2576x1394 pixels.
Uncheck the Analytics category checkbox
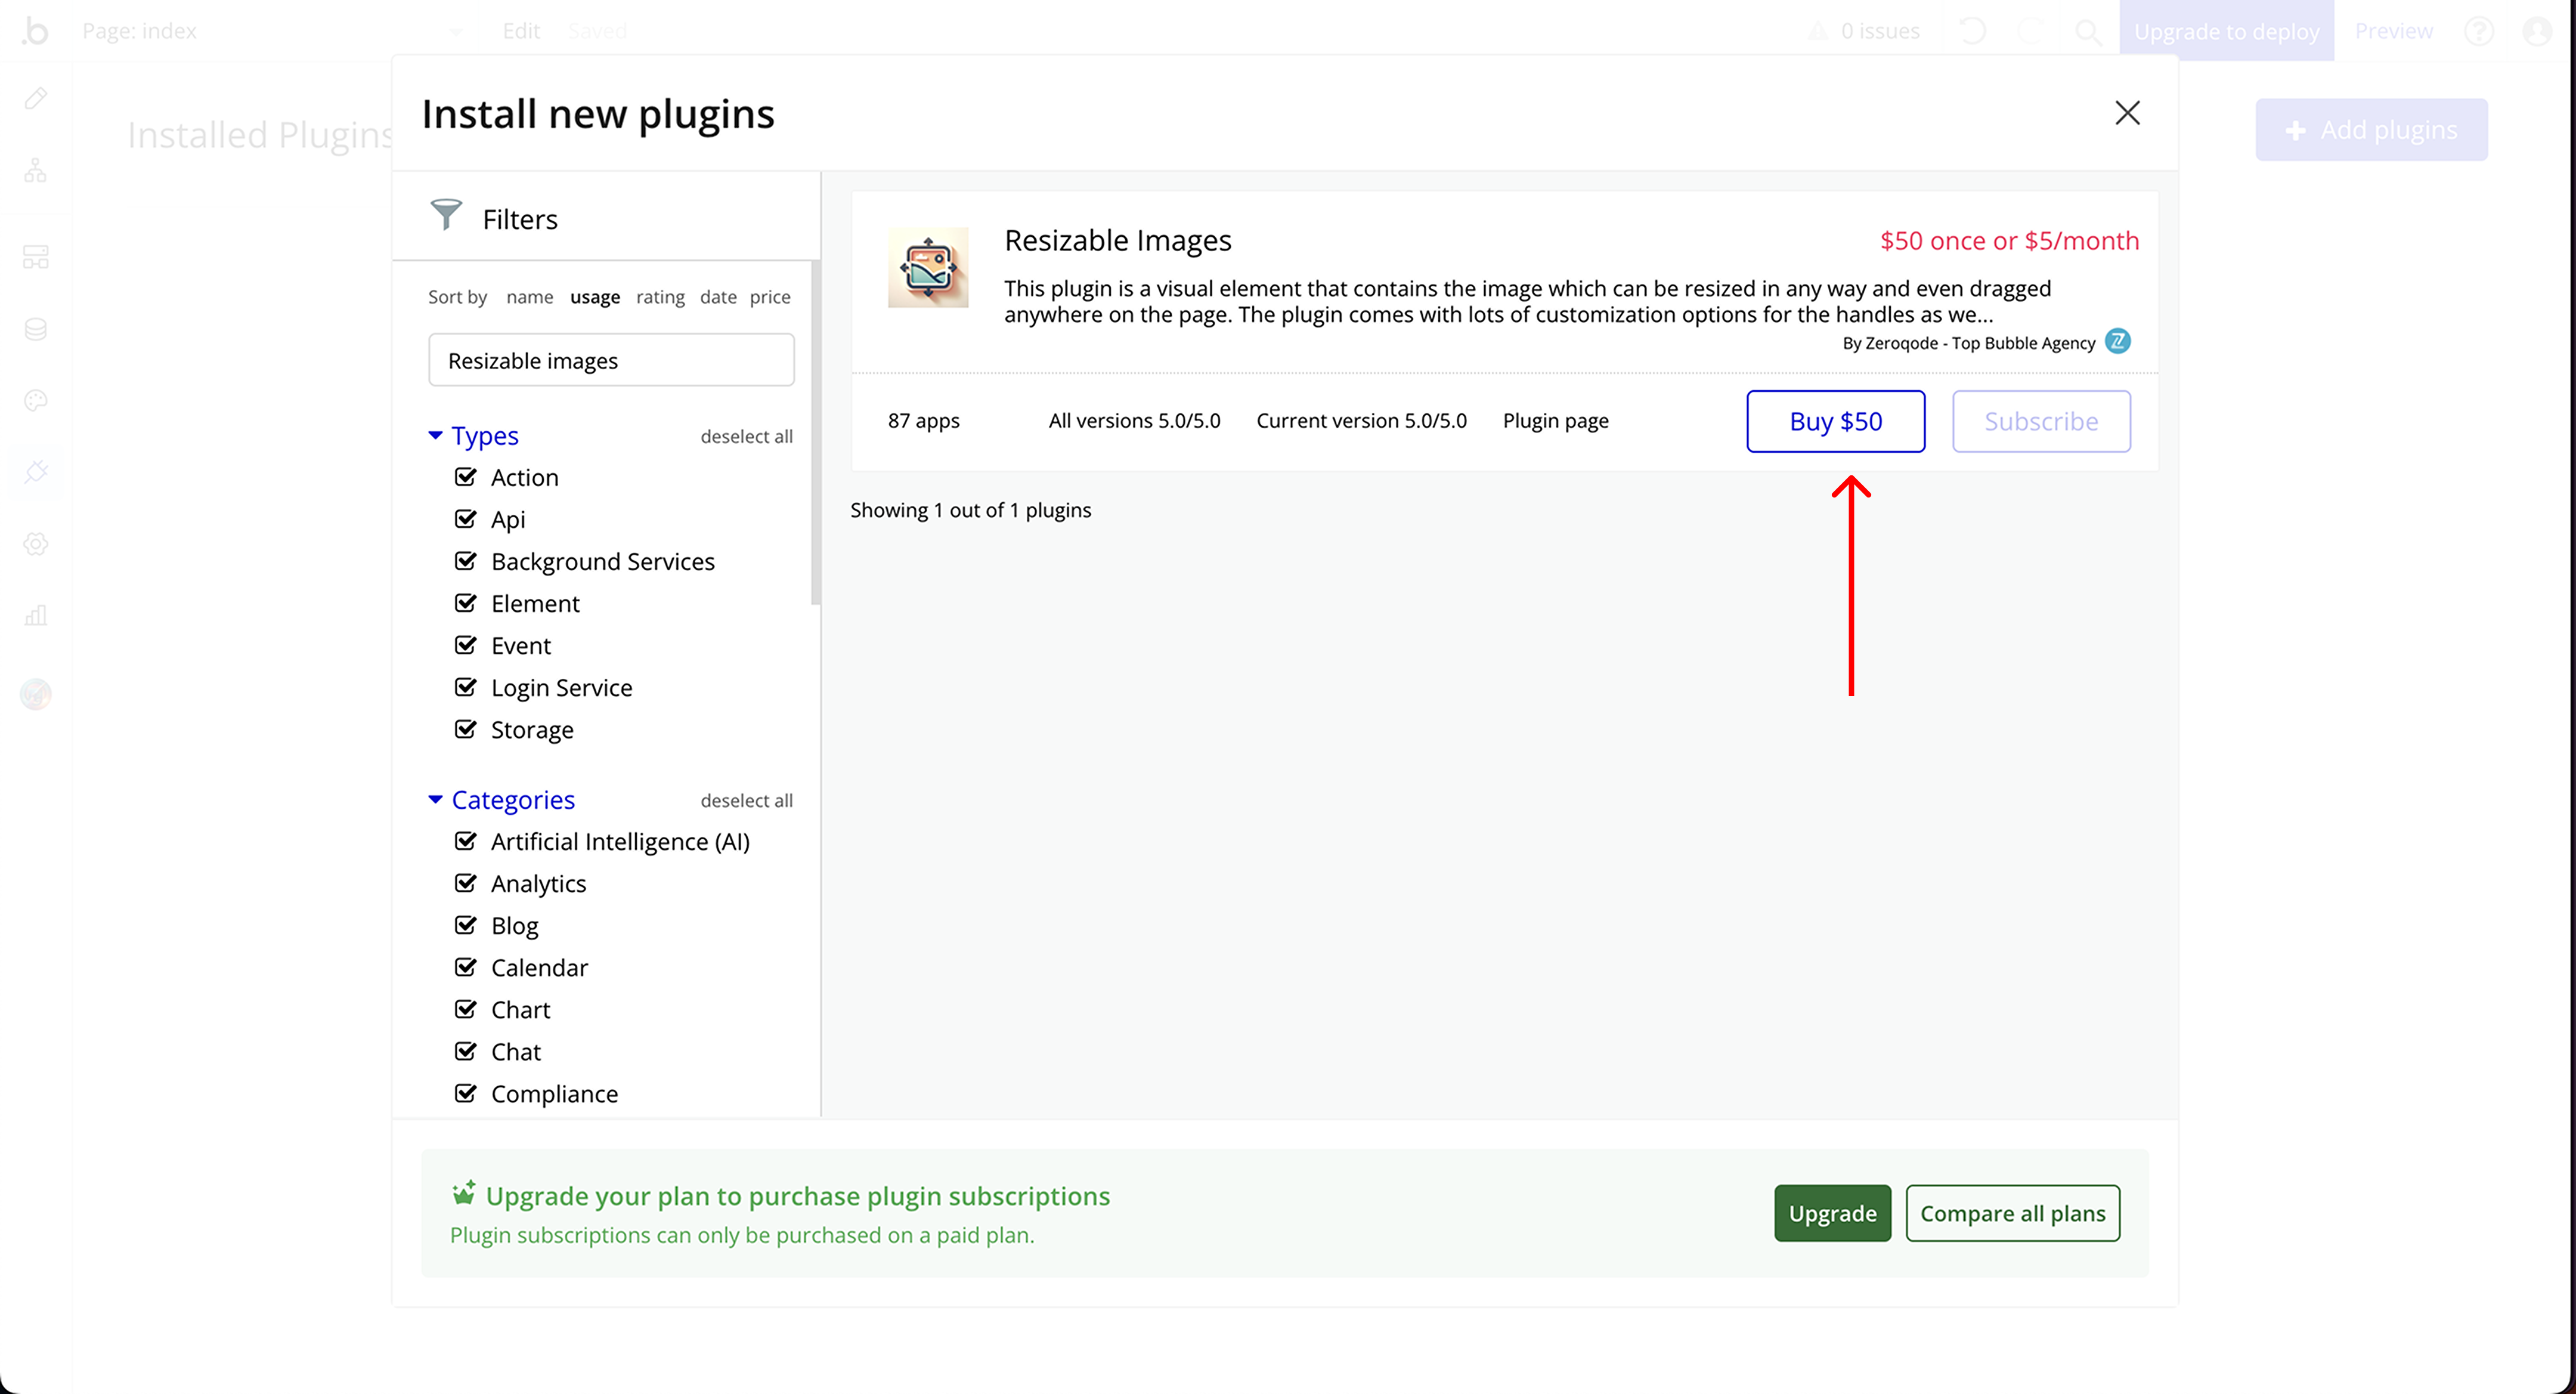pos(465,883)
